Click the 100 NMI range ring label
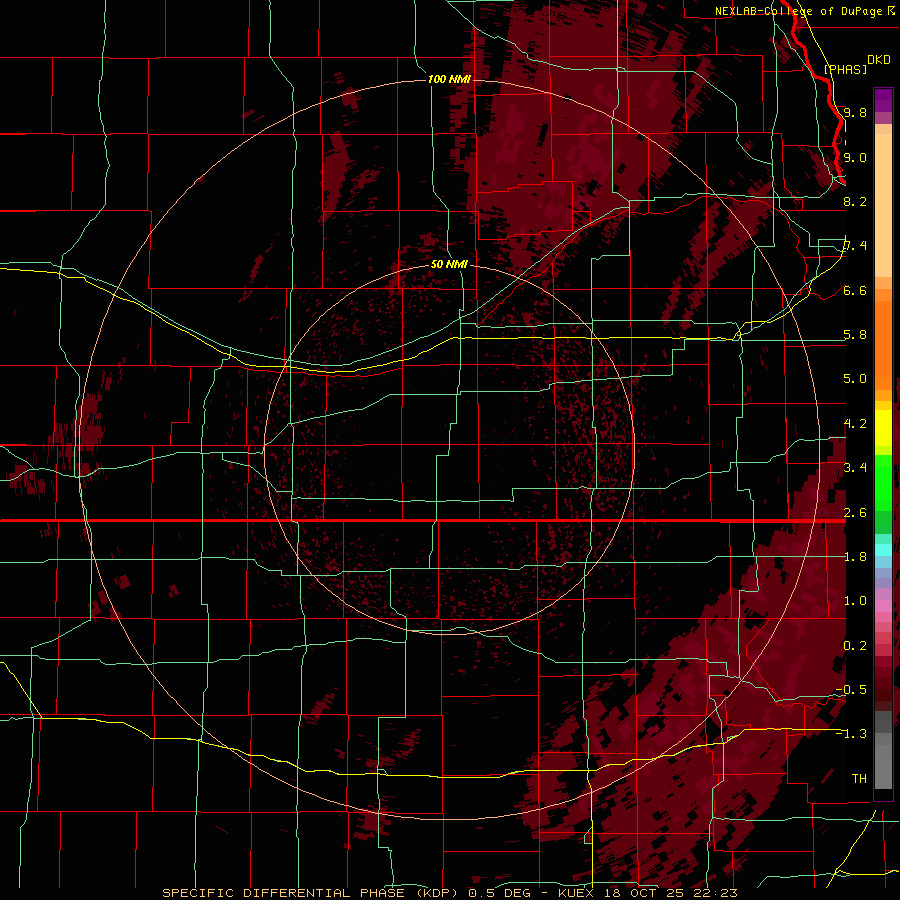This screenshot has height=900, width=900. tap(449, 79)
